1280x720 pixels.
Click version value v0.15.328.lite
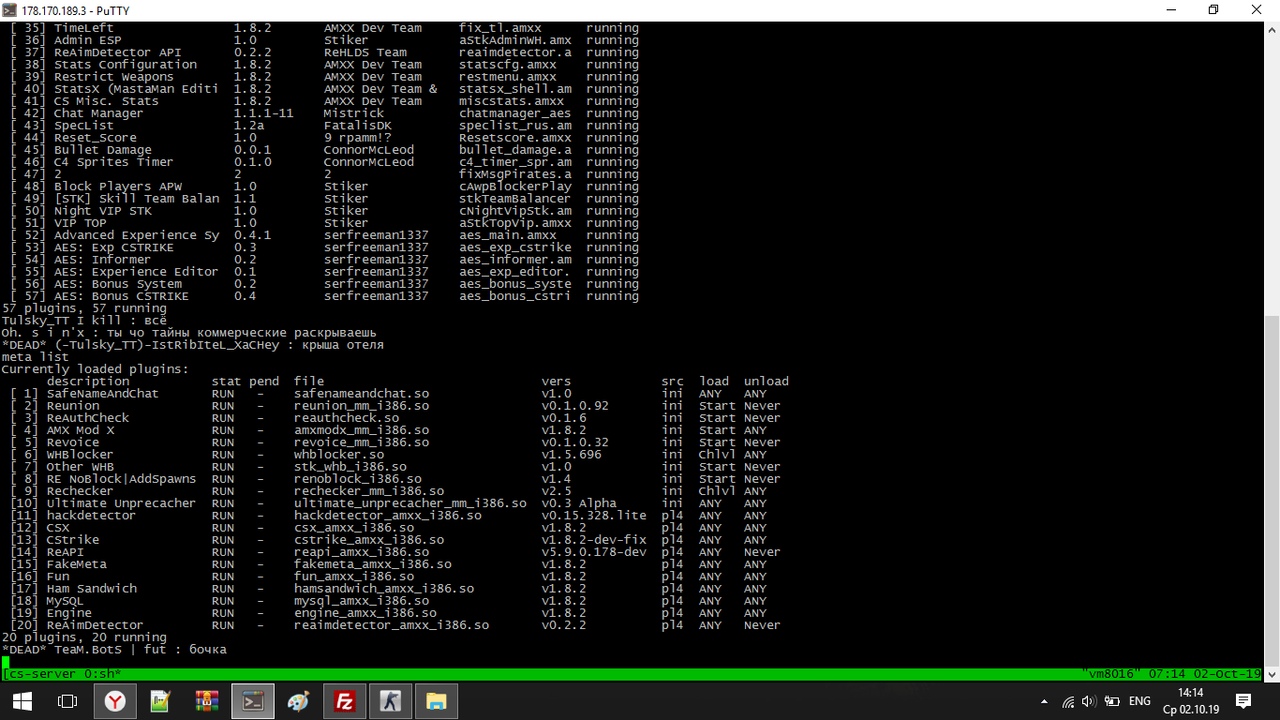point(594,515)
